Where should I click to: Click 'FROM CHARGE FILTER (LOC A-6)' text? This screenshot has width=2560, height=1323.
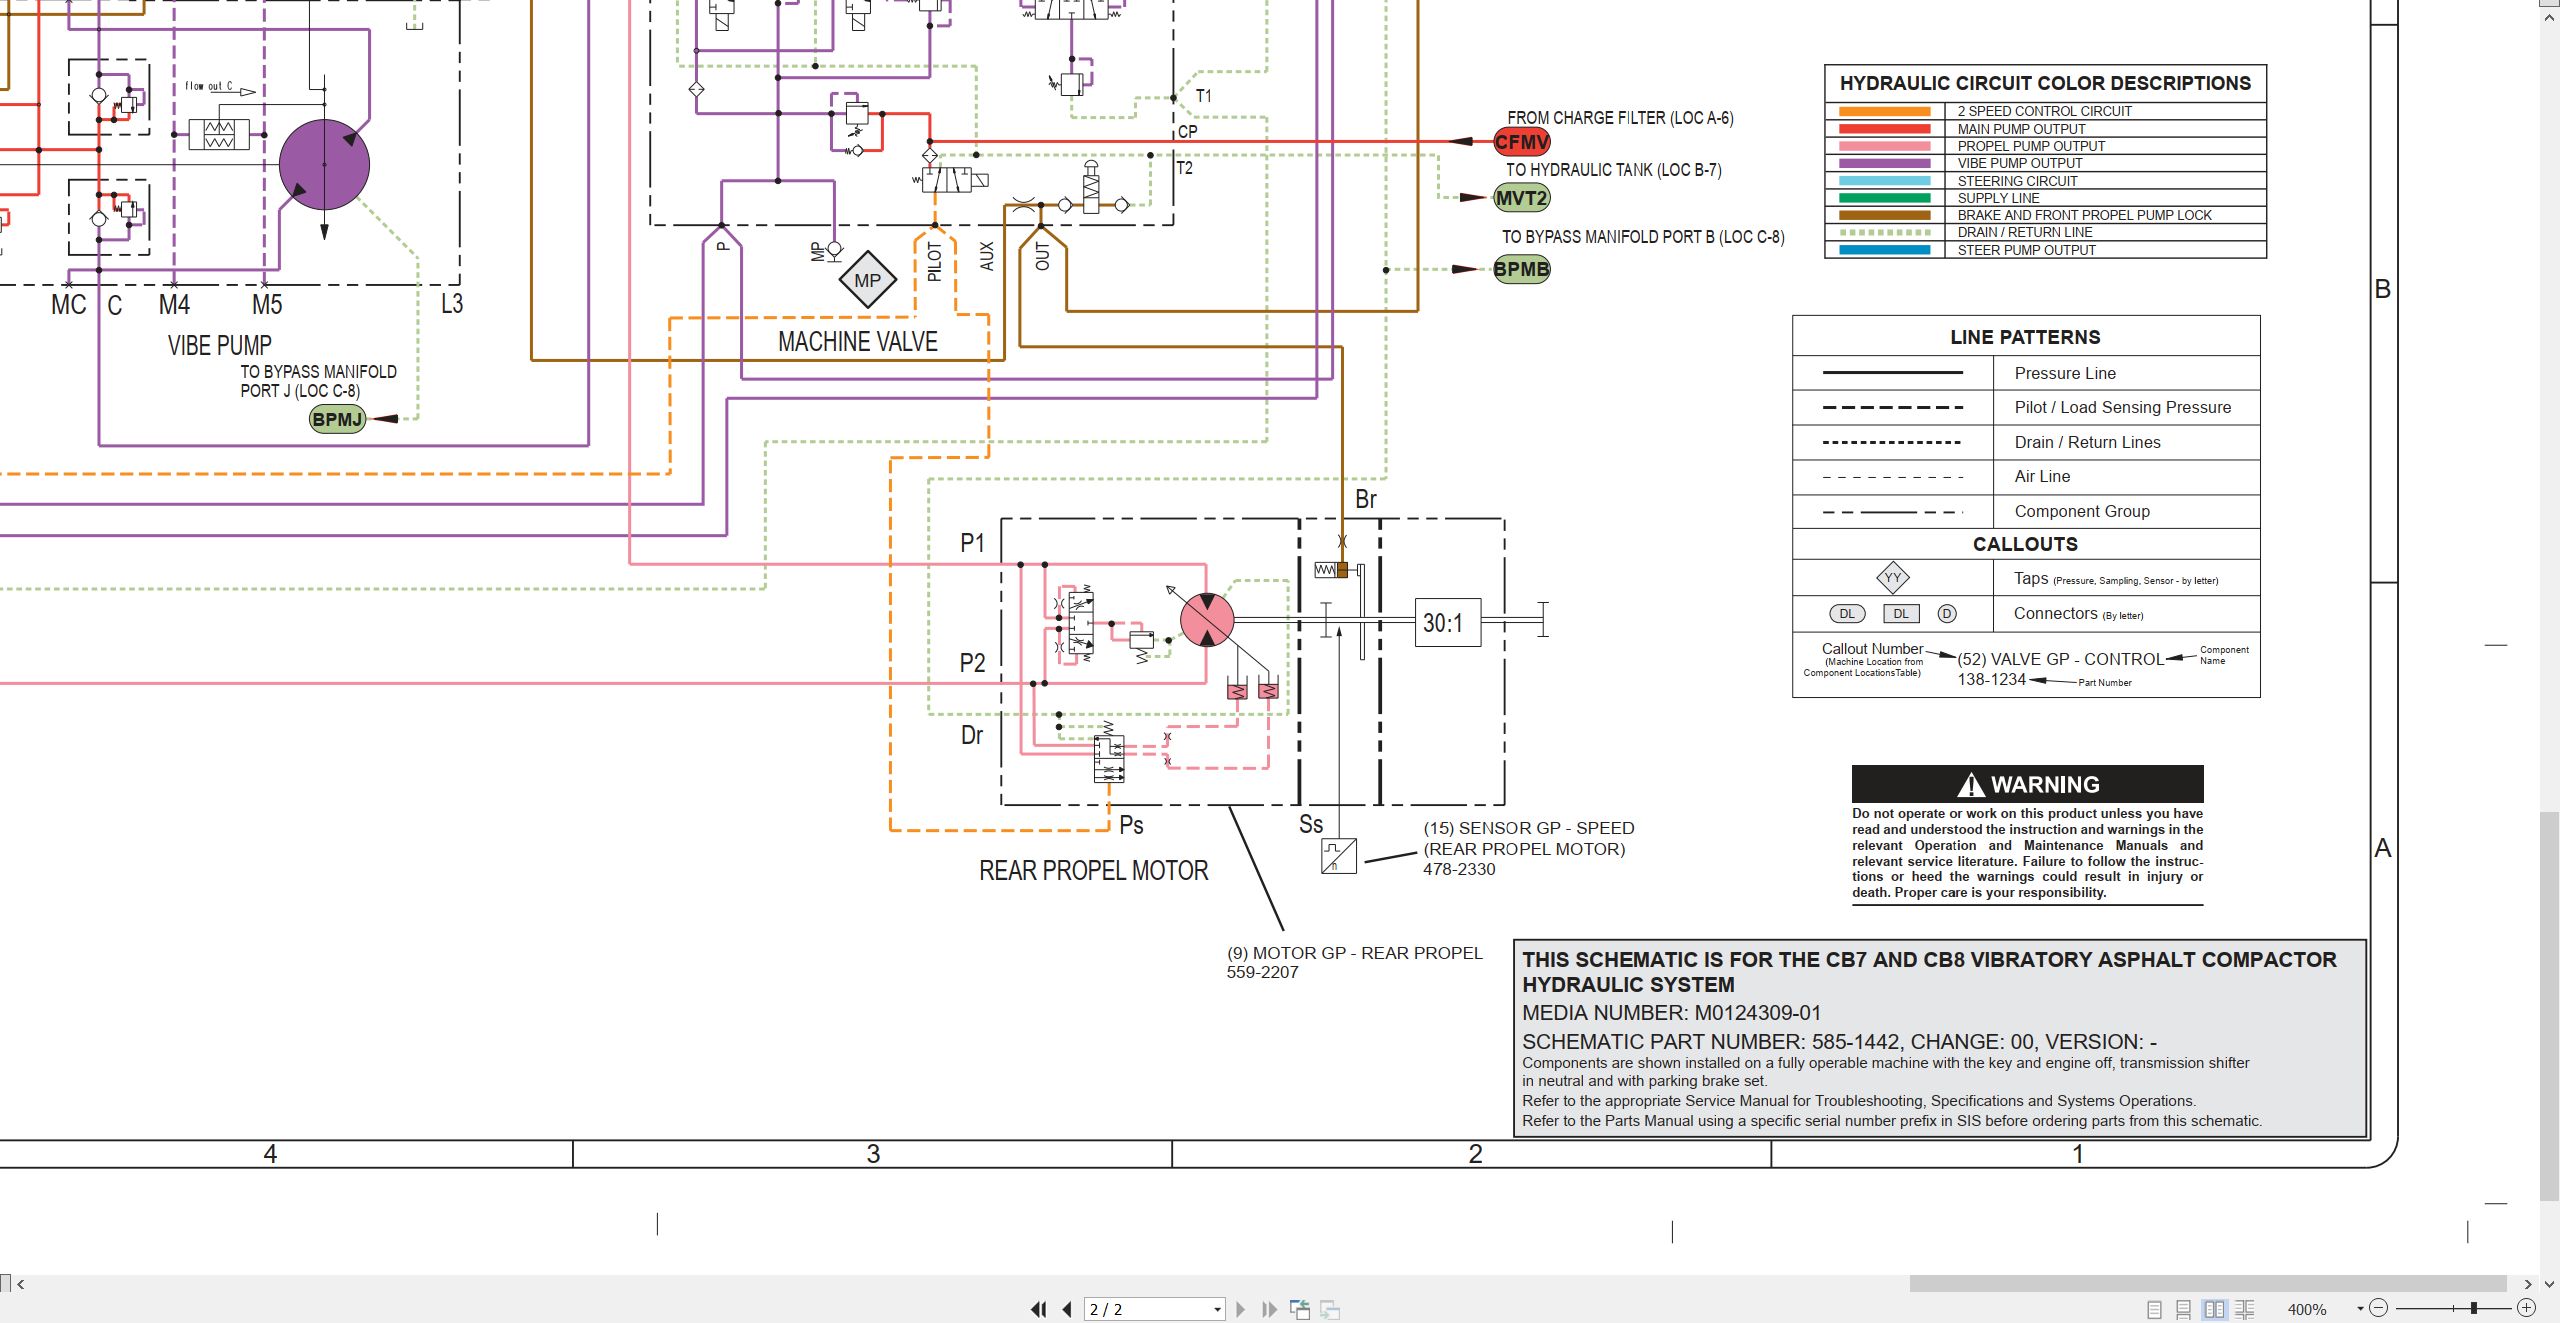(1620, 118)
